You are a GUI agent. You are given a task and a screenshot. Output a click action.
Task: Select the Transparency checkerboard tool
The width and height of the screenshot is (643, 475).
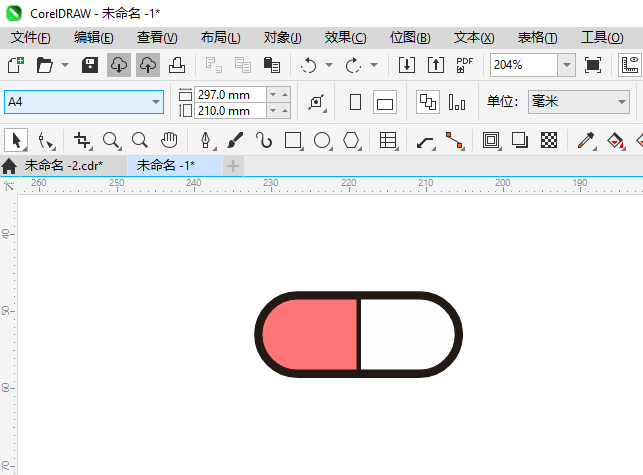click(x=549, y=140)
